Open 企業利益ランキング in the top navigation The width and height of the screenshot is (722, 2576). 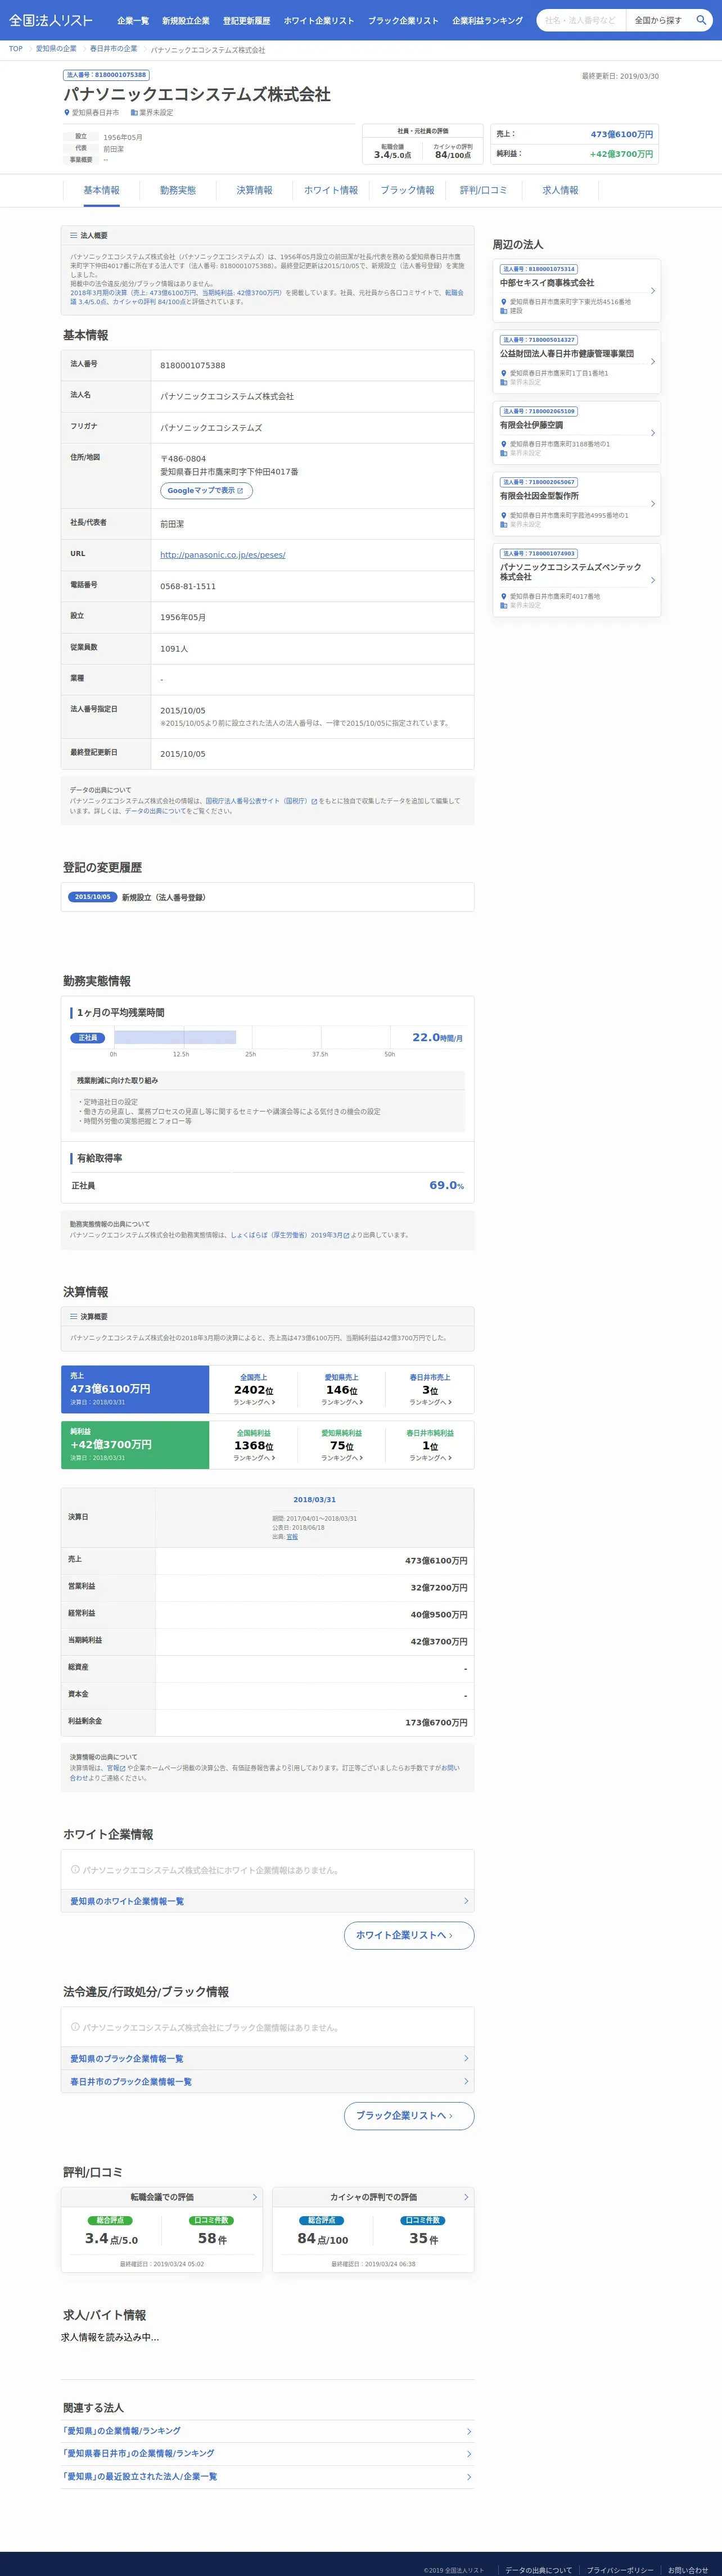(487, 21)
